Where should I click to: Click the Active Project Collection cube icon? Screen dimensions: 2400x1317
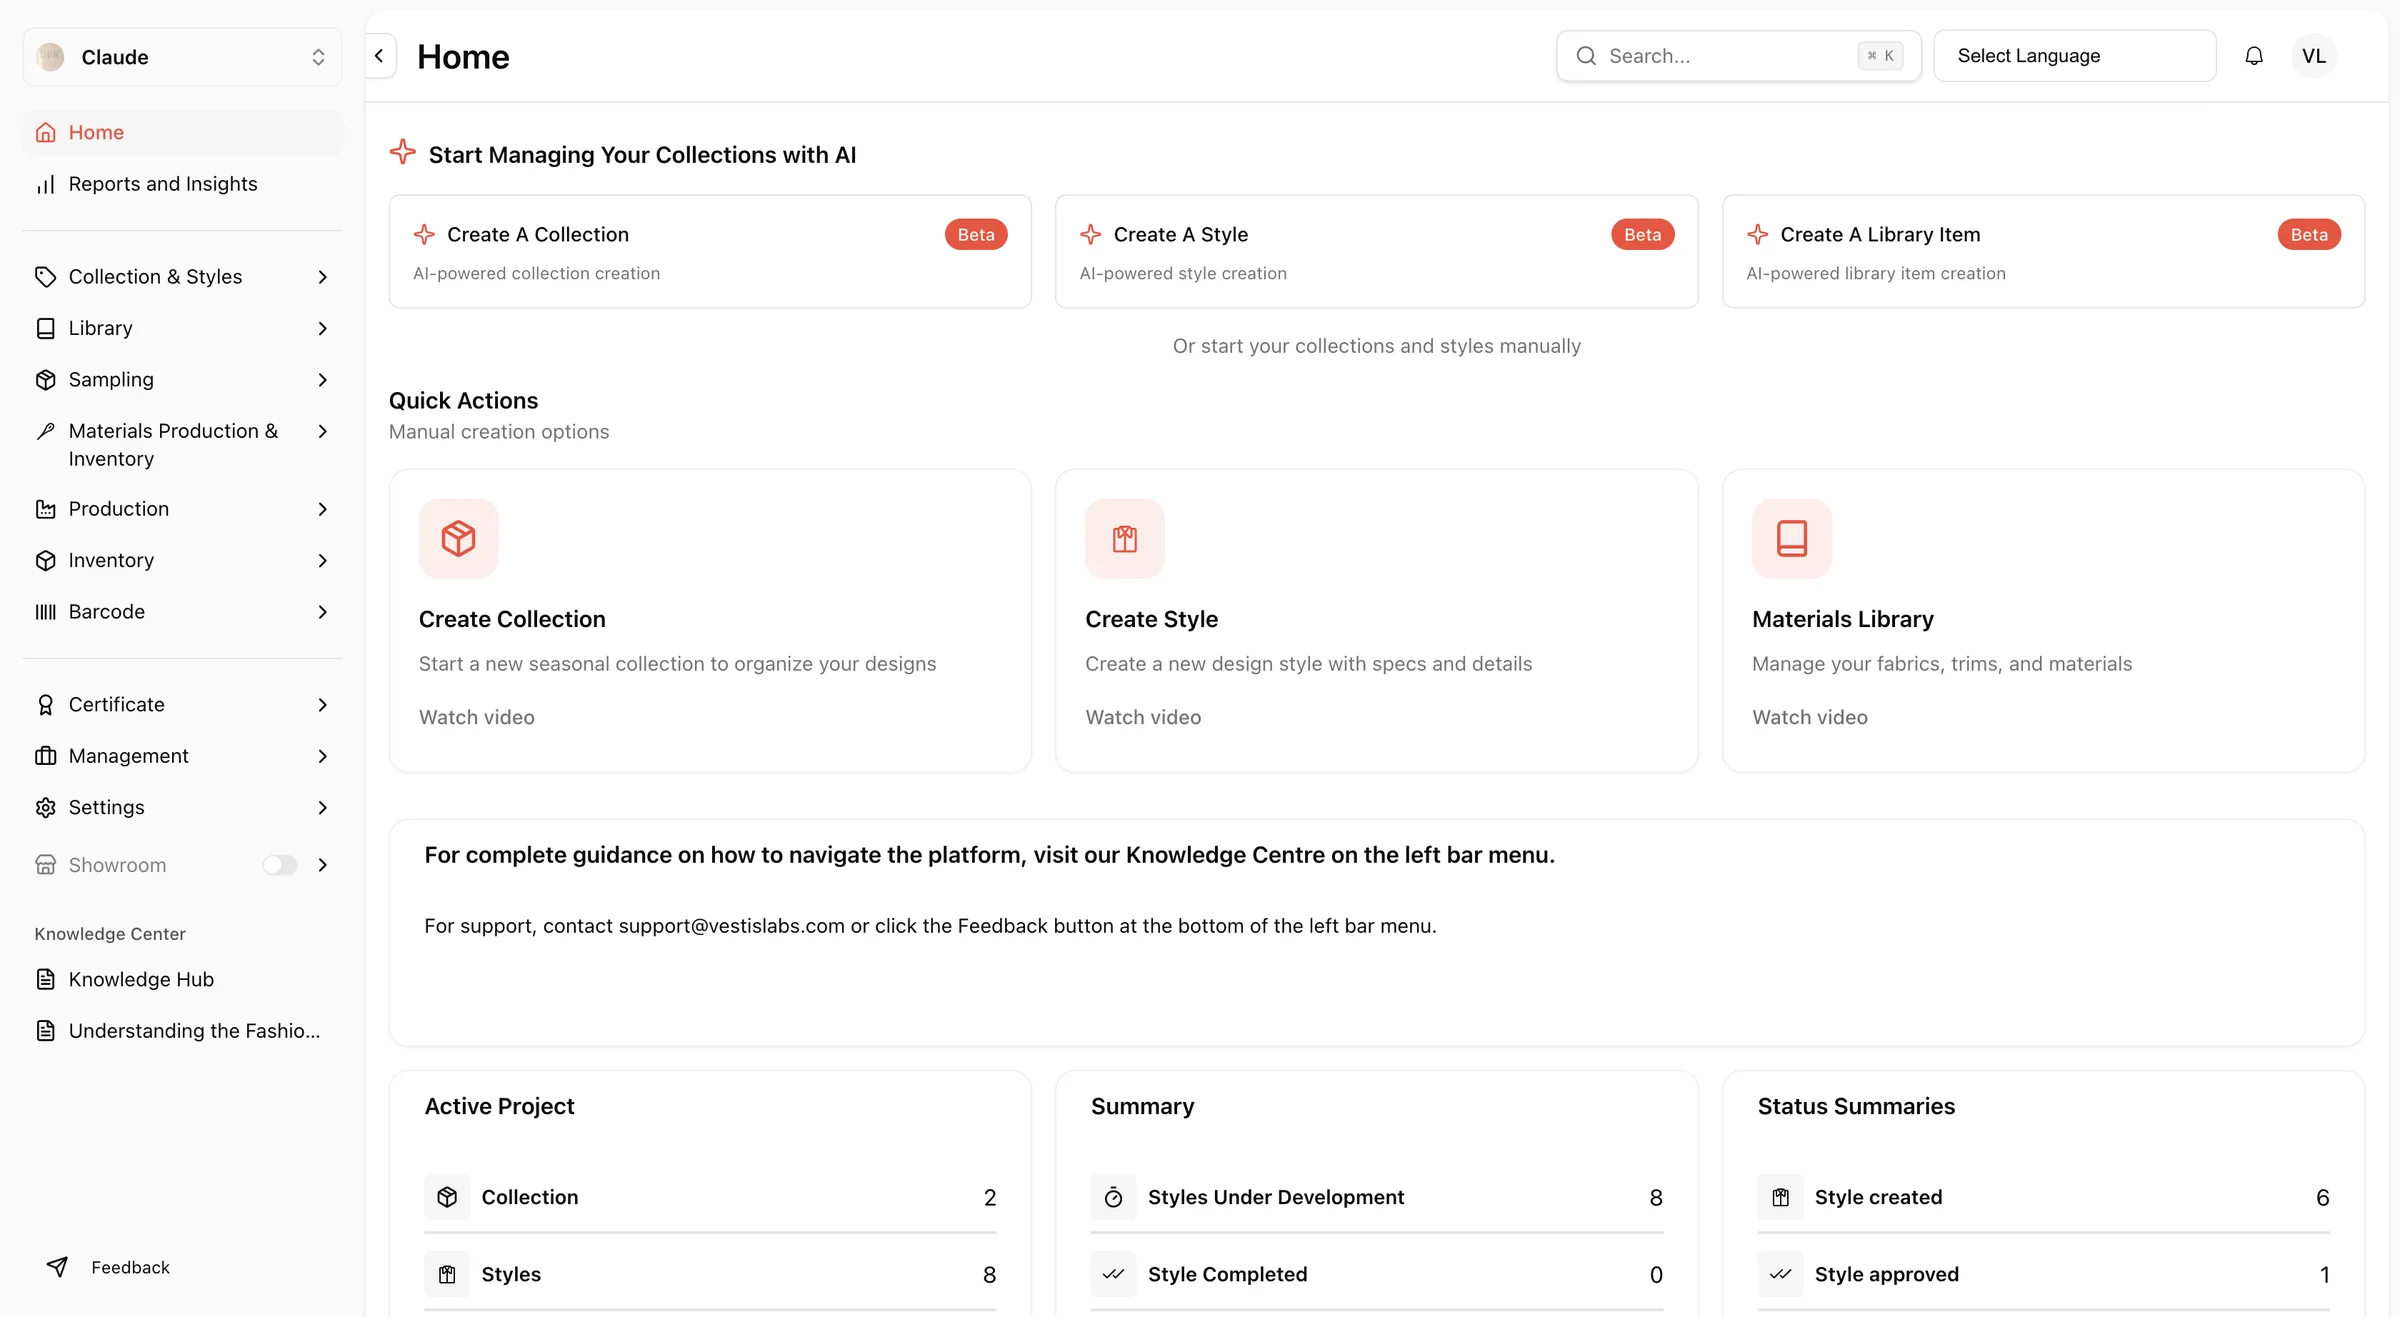click(x=447, y=1197)
